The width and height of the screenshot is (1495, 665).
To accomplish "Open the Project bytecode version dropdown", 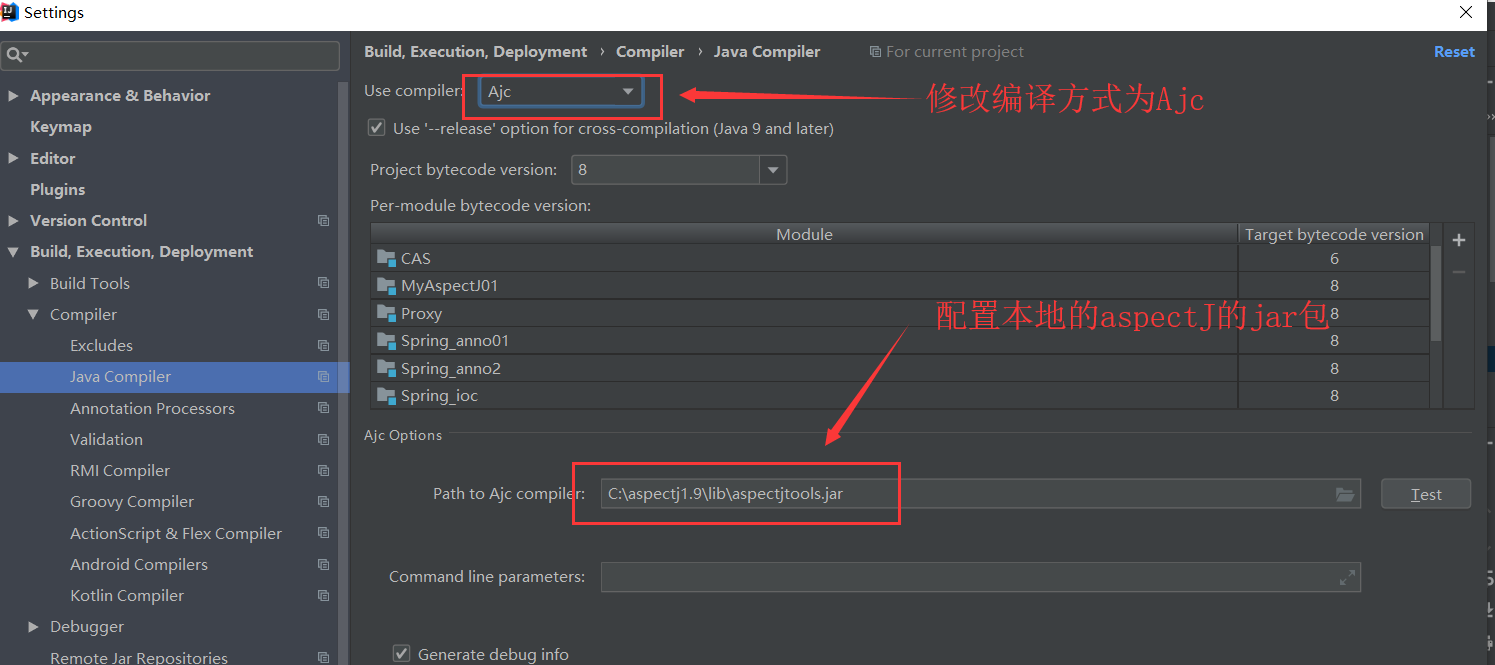I will 772,169.
